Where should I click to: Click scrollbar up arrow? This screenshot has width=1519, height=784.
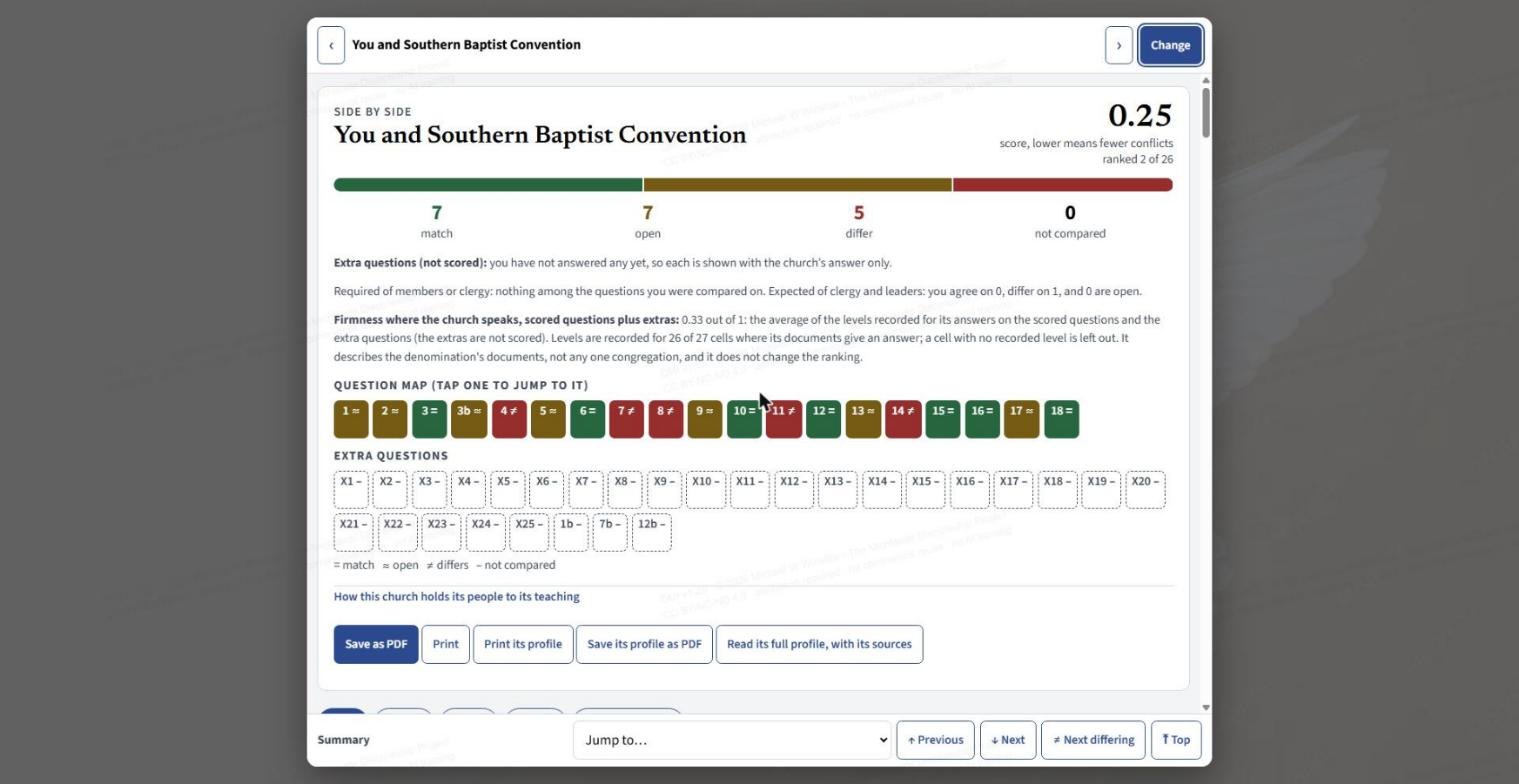pos(1206,80)
